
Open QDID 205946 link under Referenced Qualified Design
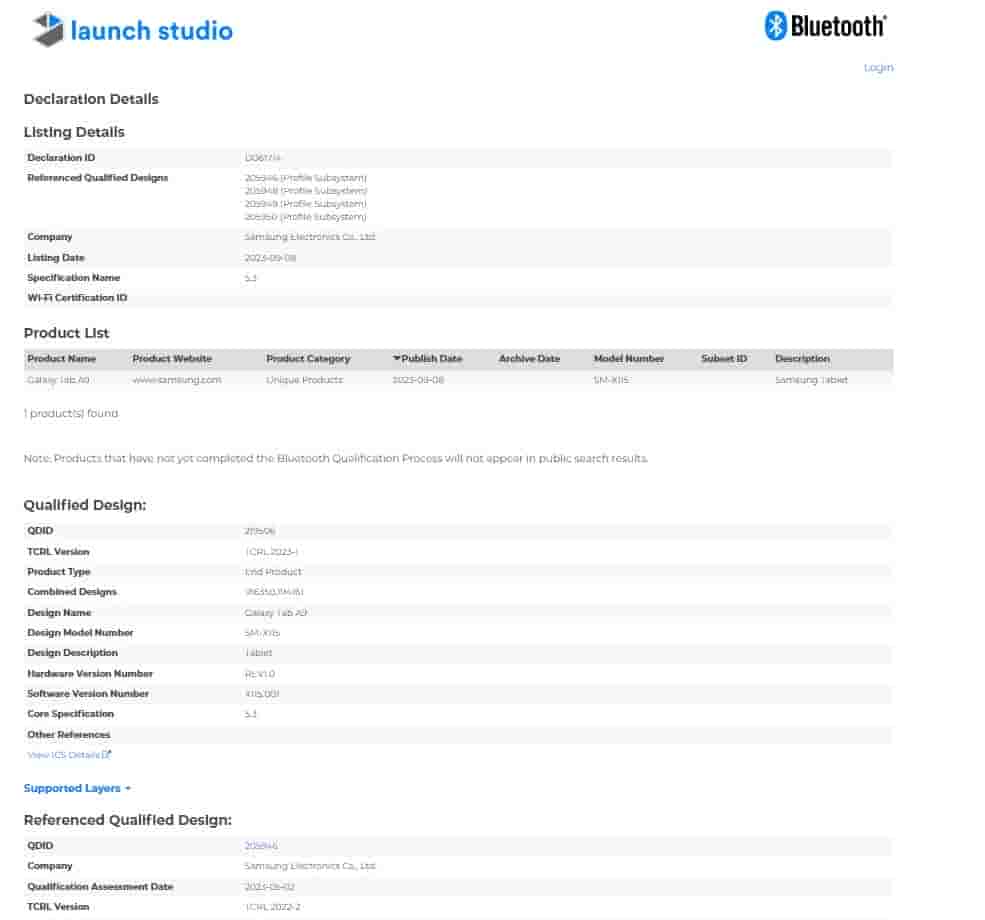point(261,846)
